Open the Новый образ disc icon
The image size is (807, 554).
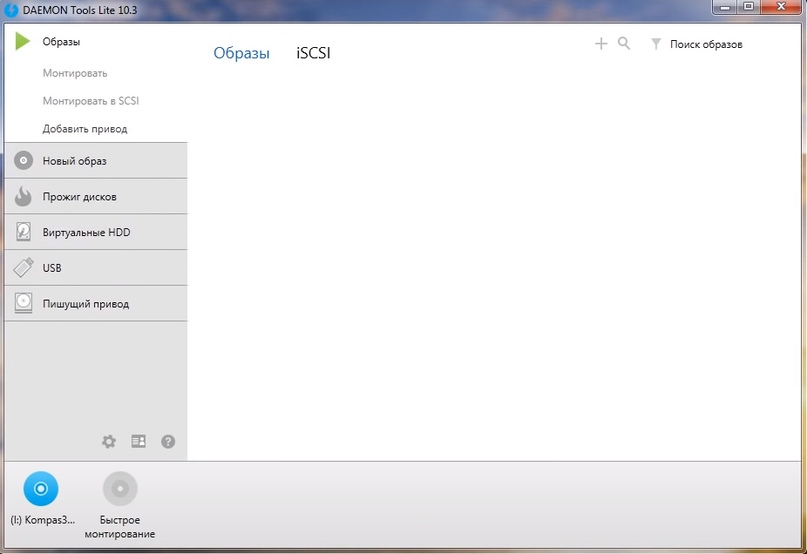(x=23, y=160)
